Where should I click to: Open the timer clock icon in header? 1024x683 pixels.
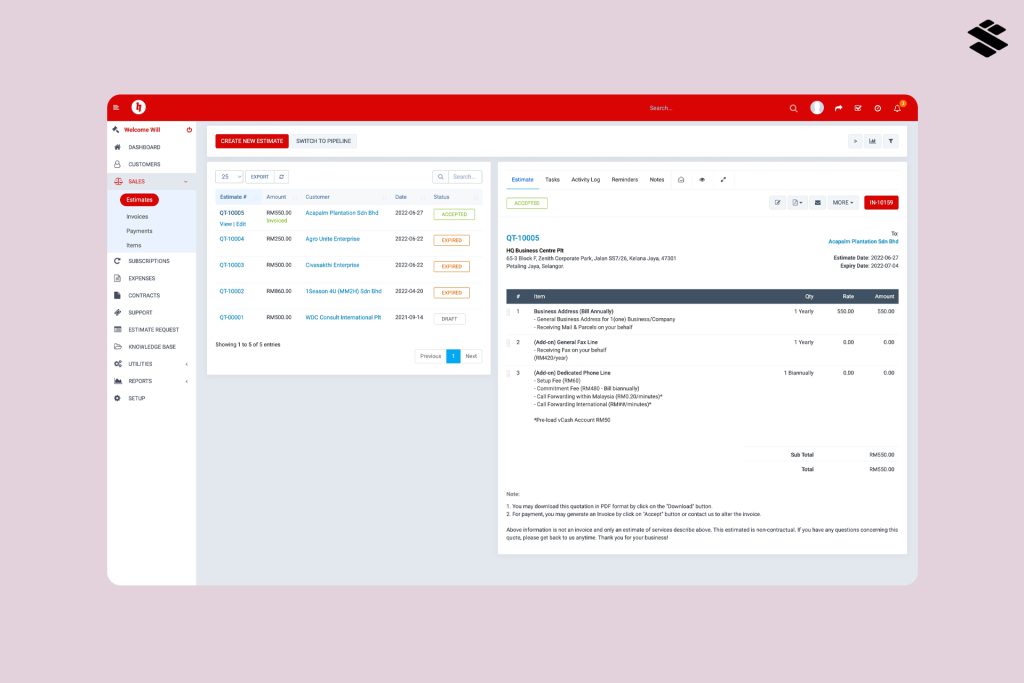(878, 108)
